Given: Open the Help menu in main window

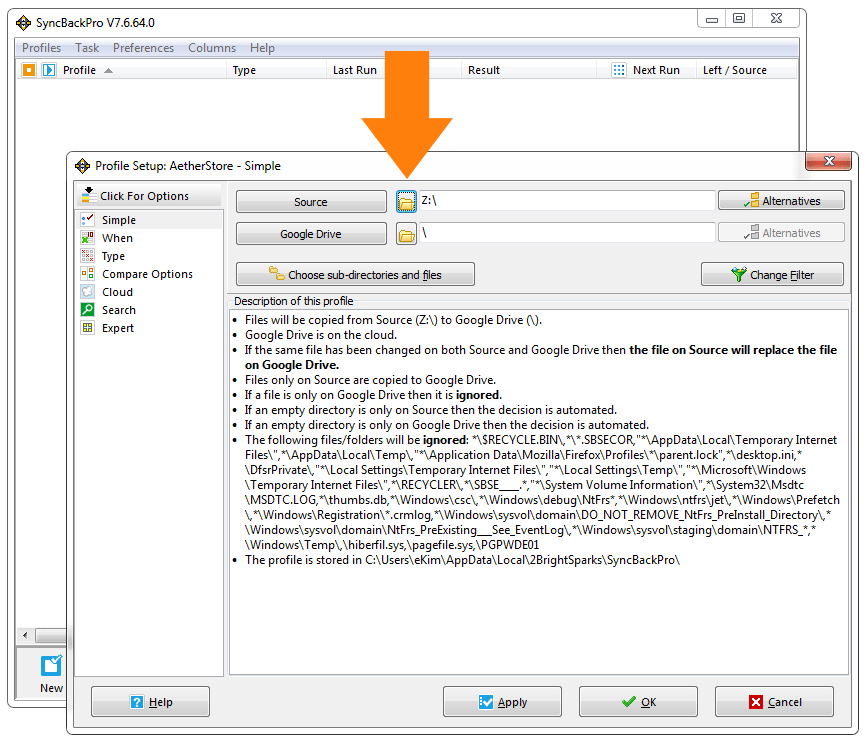Looking at the screenshot, I should 262,48.
